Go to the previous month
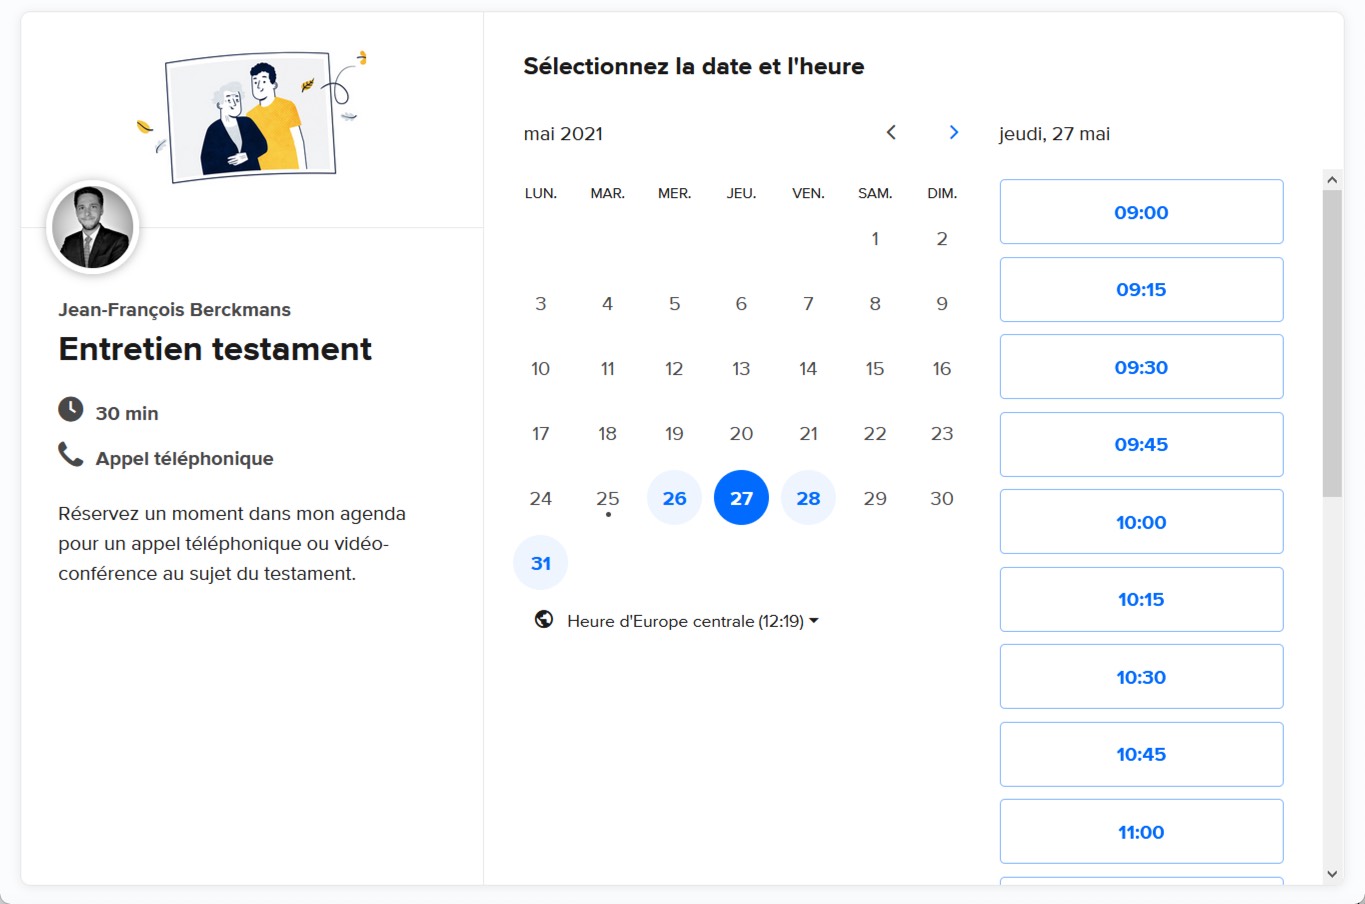 tap(891, 133)
